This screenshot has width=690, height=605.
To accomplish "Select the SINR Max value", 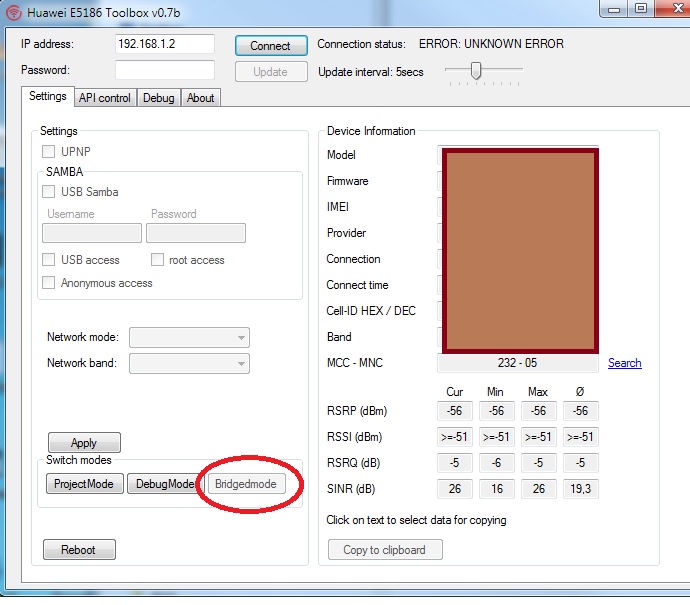I will [539, 489].
